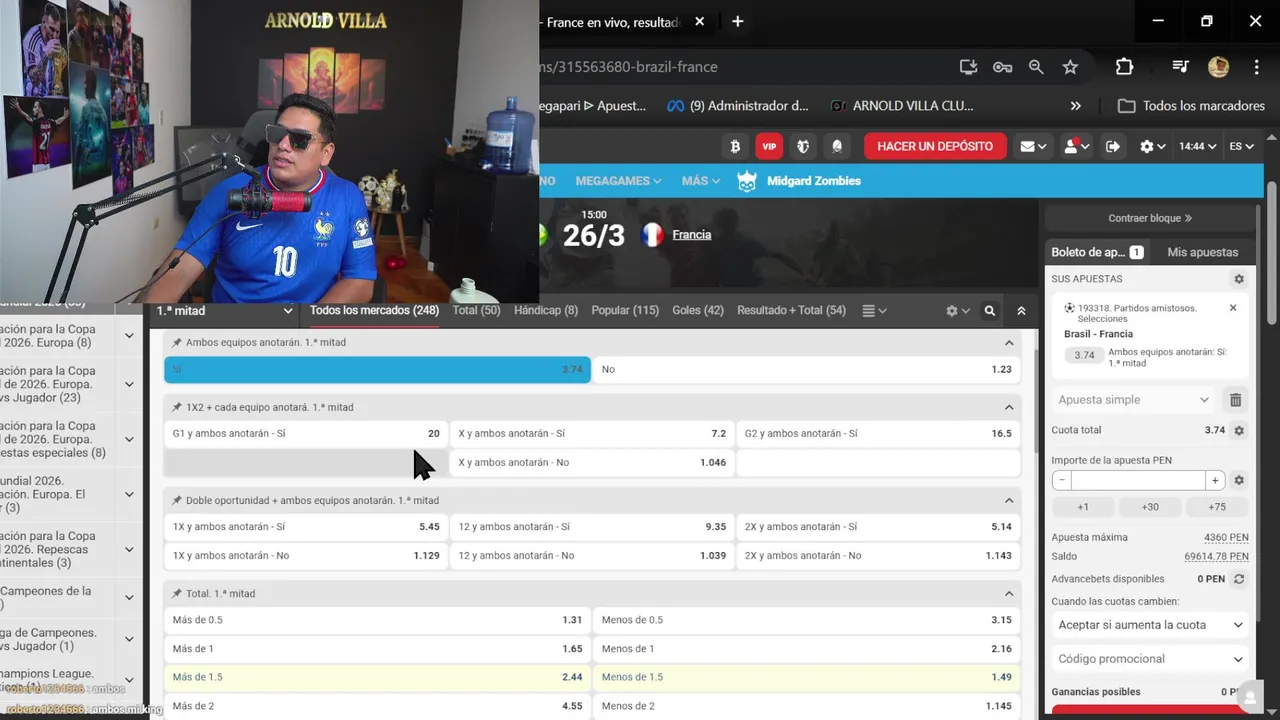
Task: Open the VIP badge button
Action: 769,146
